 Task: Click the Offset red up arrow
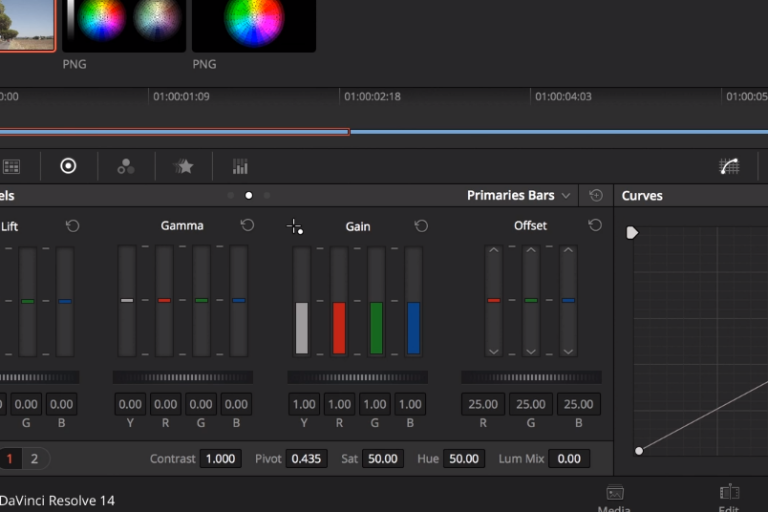pyautogui.click(x=494, y=250)
